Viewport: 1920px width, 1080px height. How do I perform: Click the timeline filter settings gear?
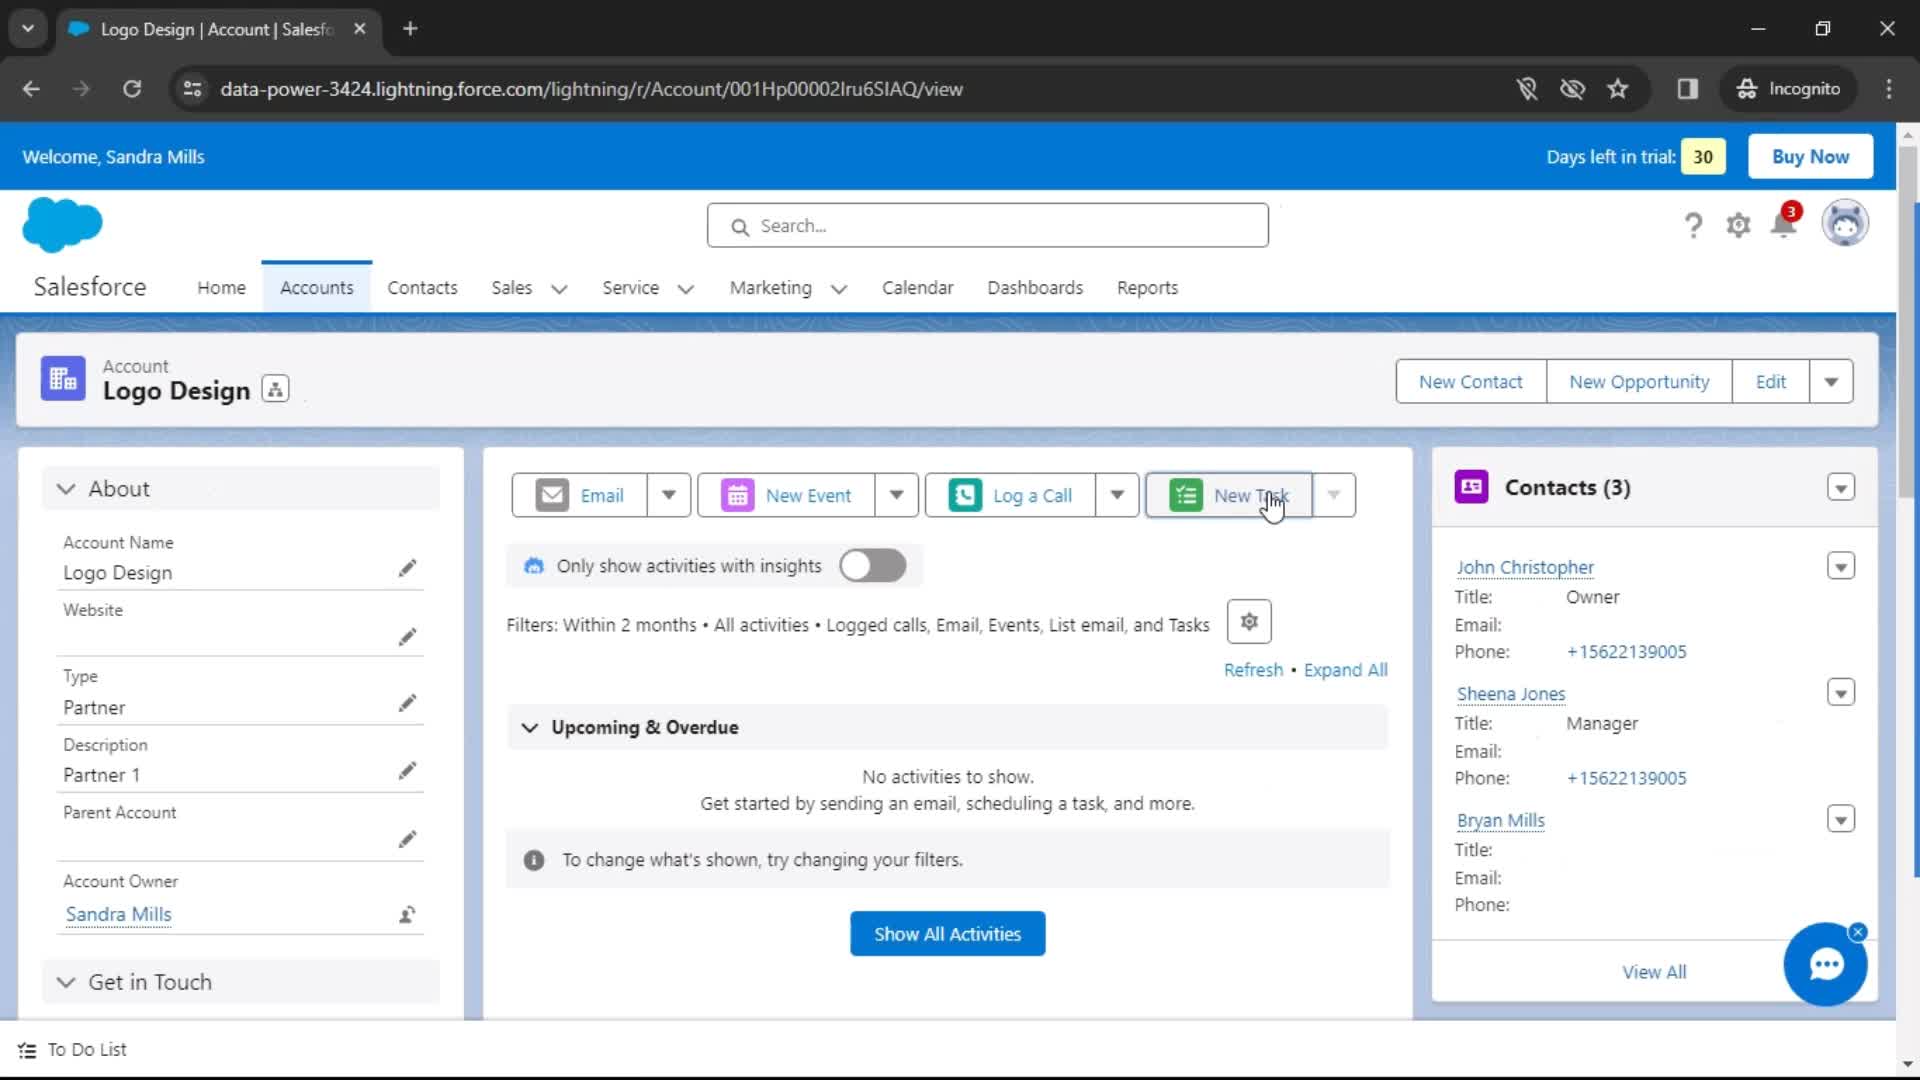coord(1249,622)
